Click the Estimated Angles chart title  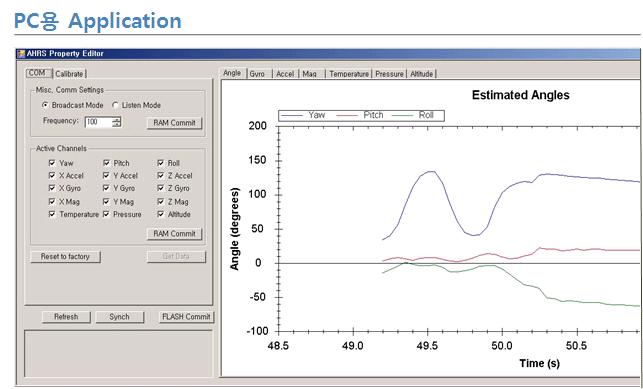tap(520, 95)
